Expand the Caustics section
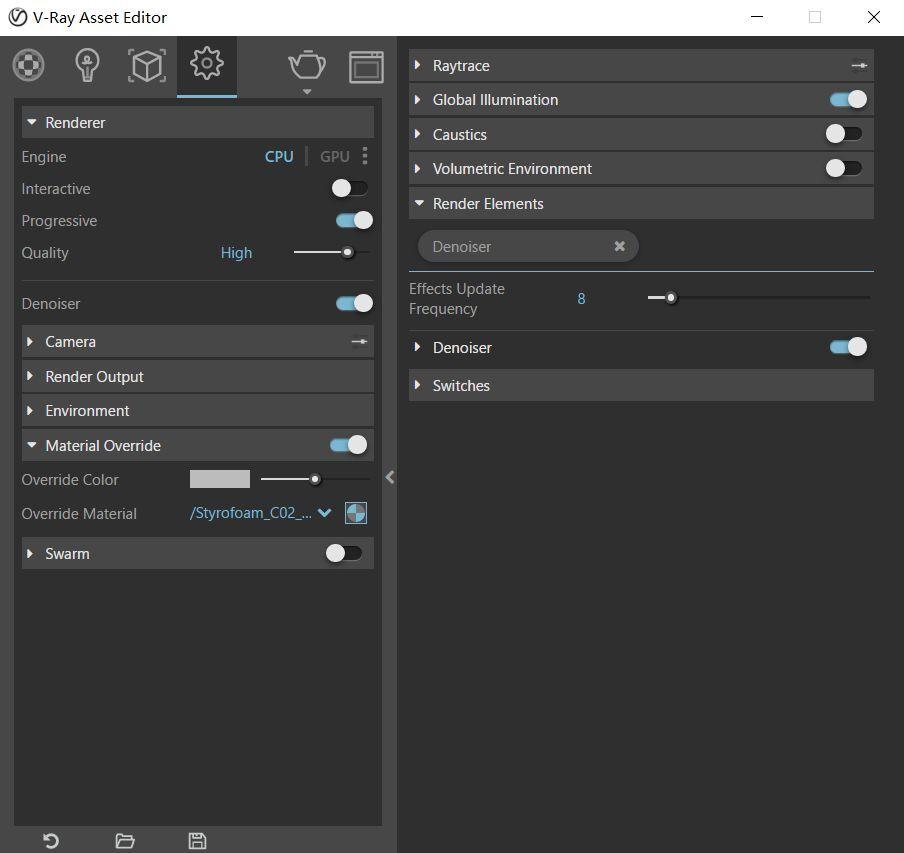Screen dimensions: 904x853 pyautogui.click(x=641, y=134)
